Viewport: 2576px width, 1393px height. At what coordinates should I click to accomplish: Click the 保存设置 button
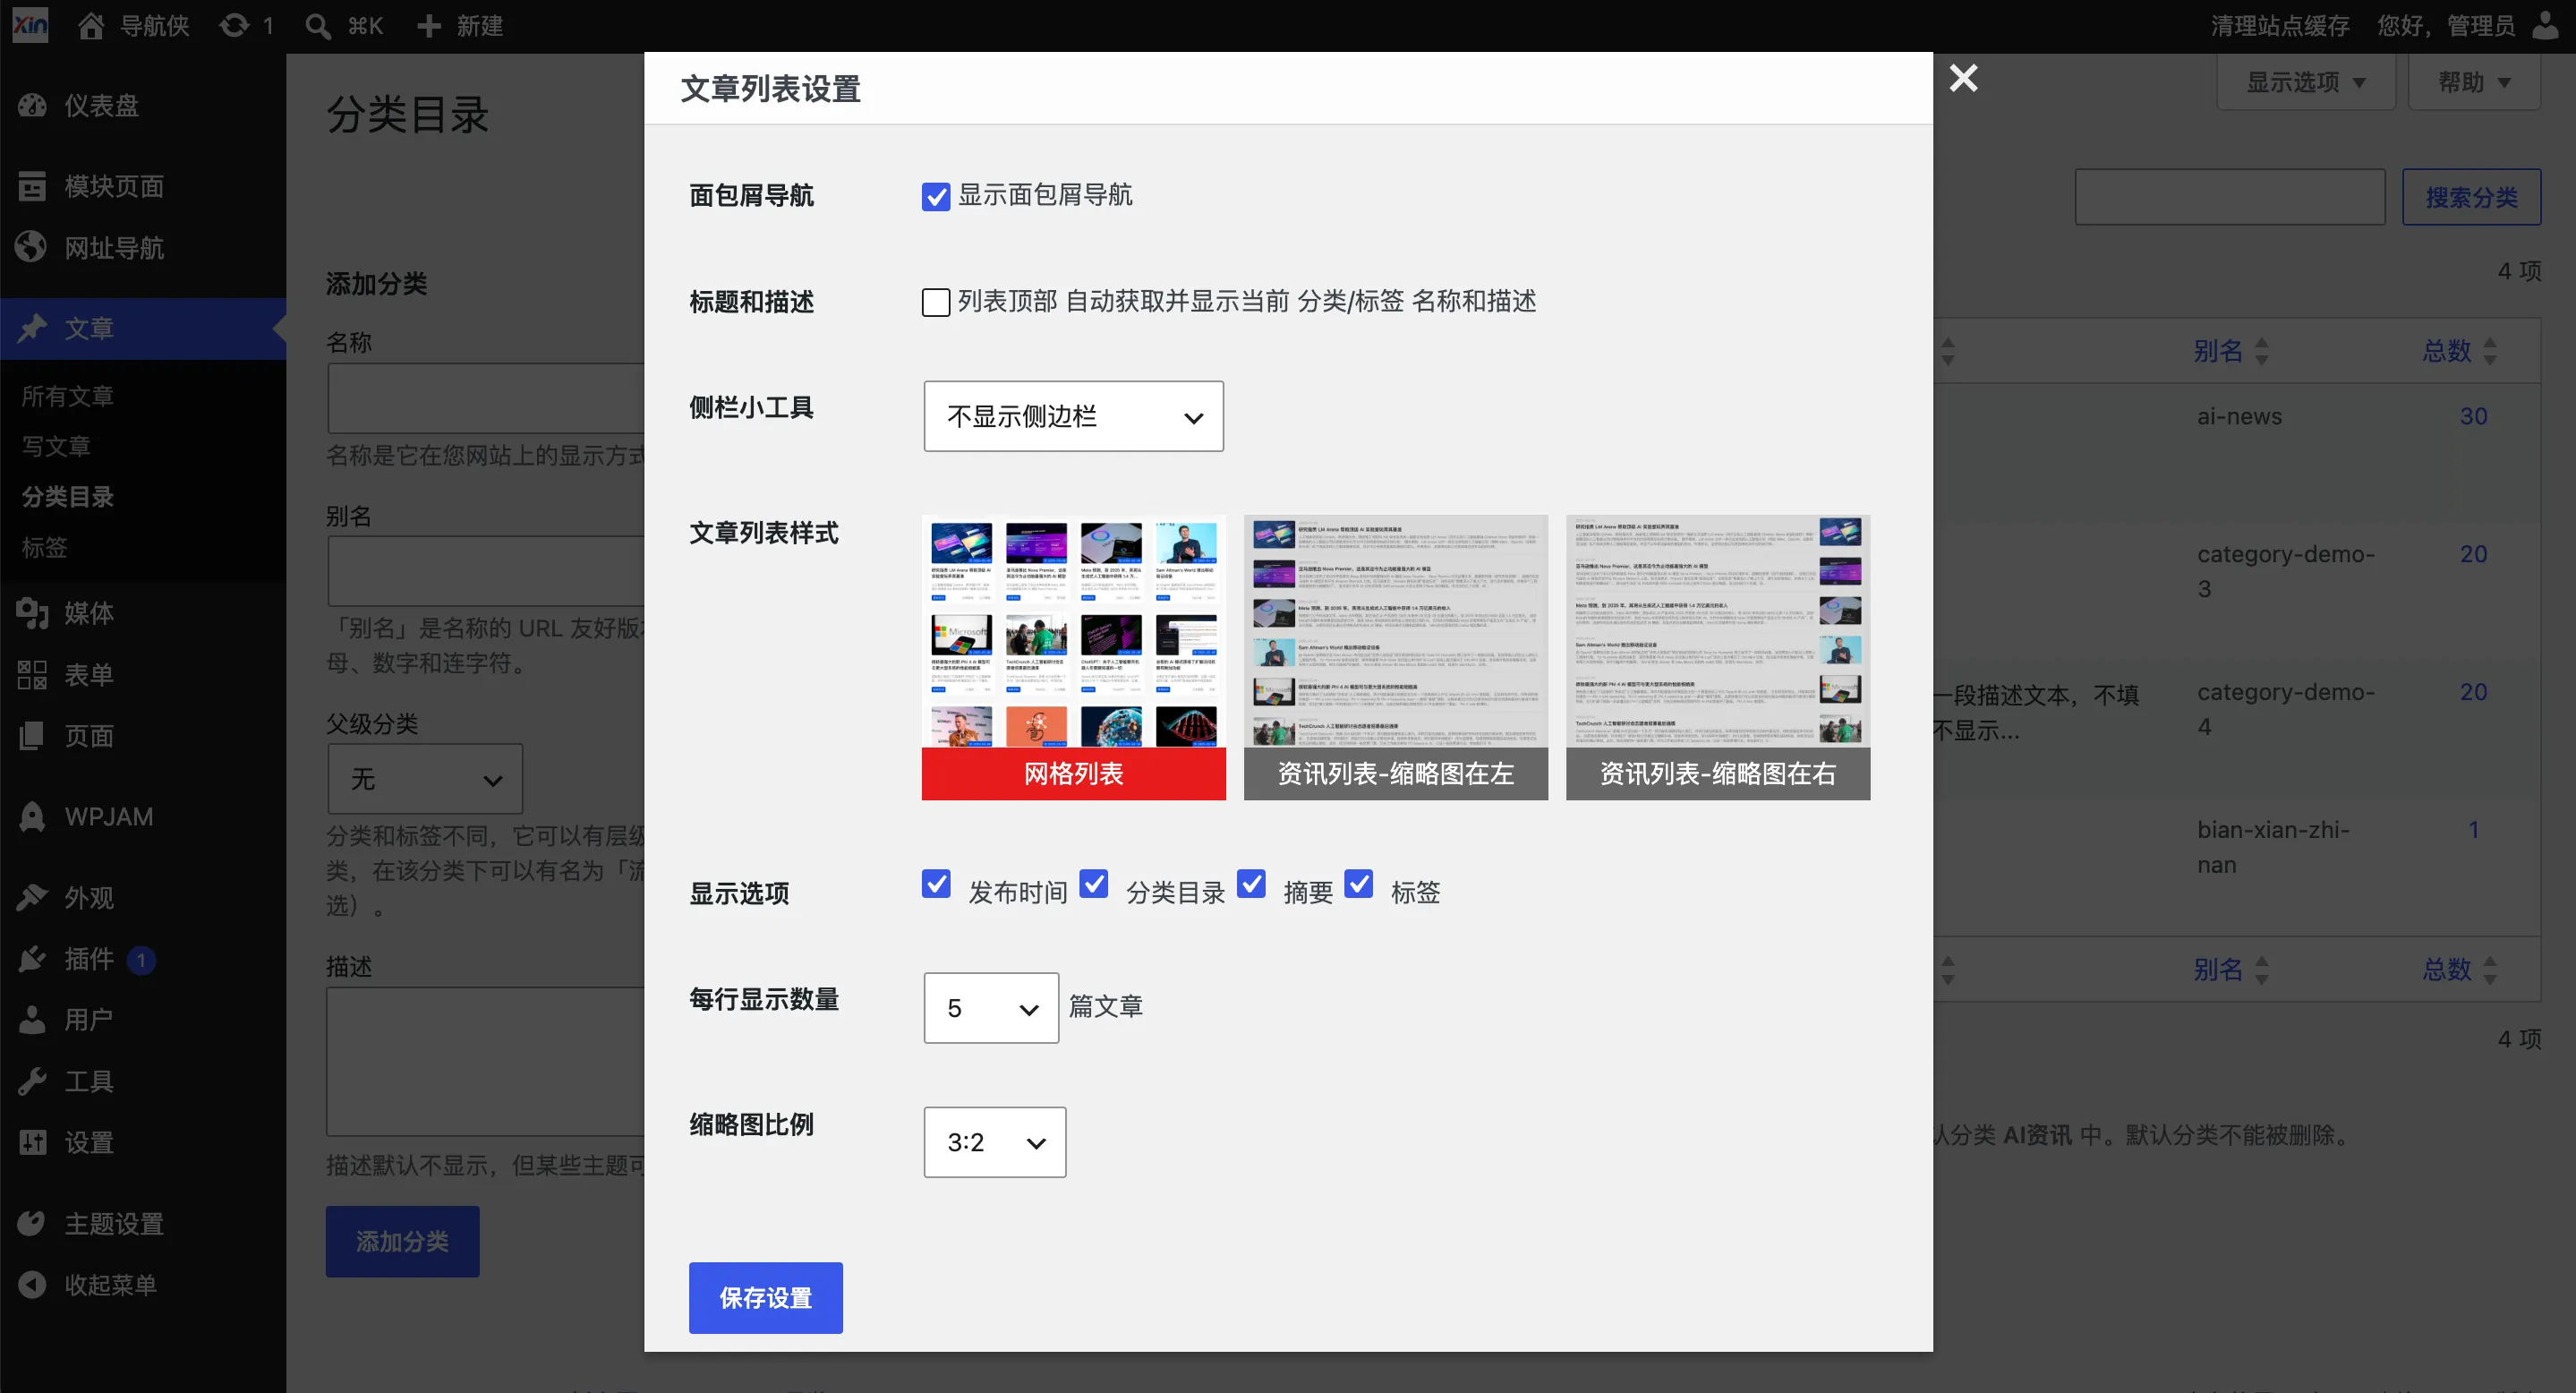click(766, 1298)
